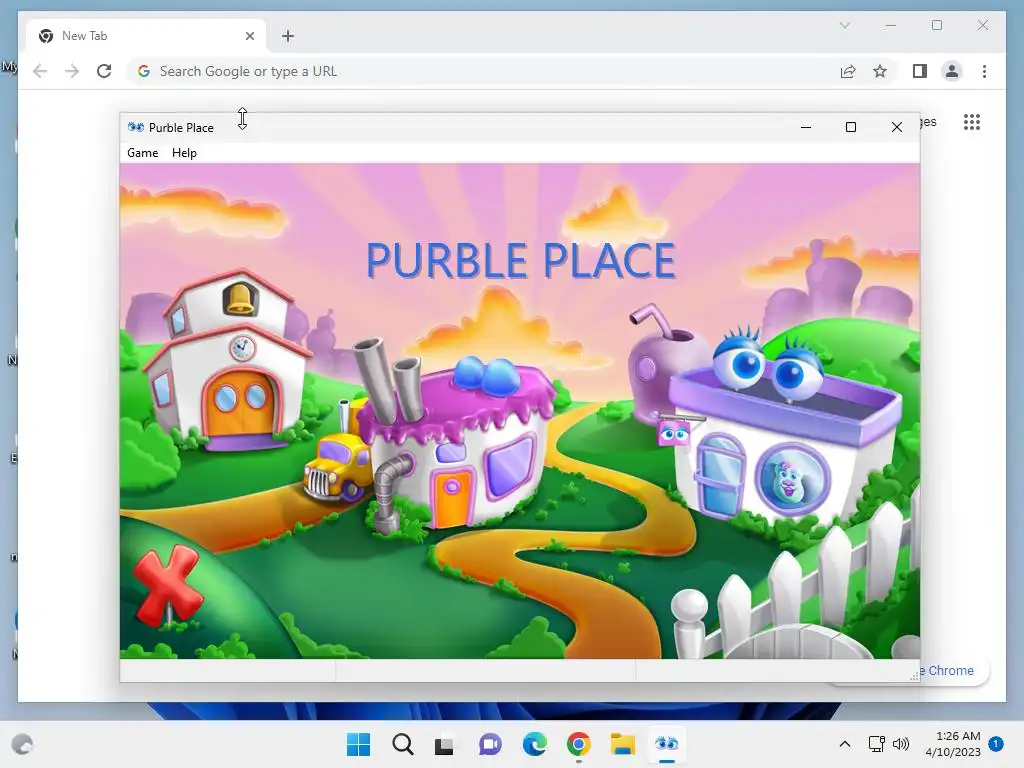Open the Game menu in Purble Place
Screen dimensions: 1024x768
point(142,153)
